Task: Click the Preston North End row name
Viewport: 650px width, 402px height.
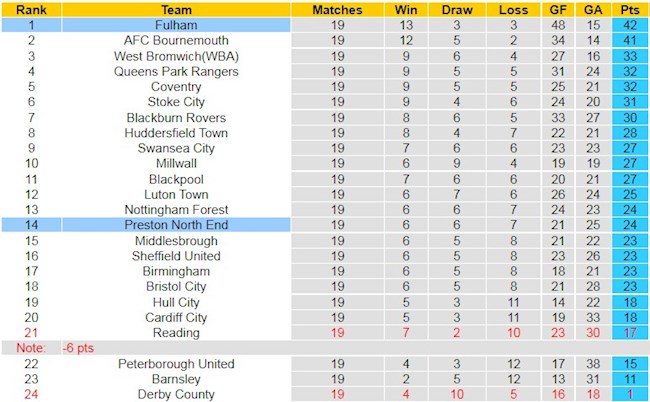Action: click(176, 225)
